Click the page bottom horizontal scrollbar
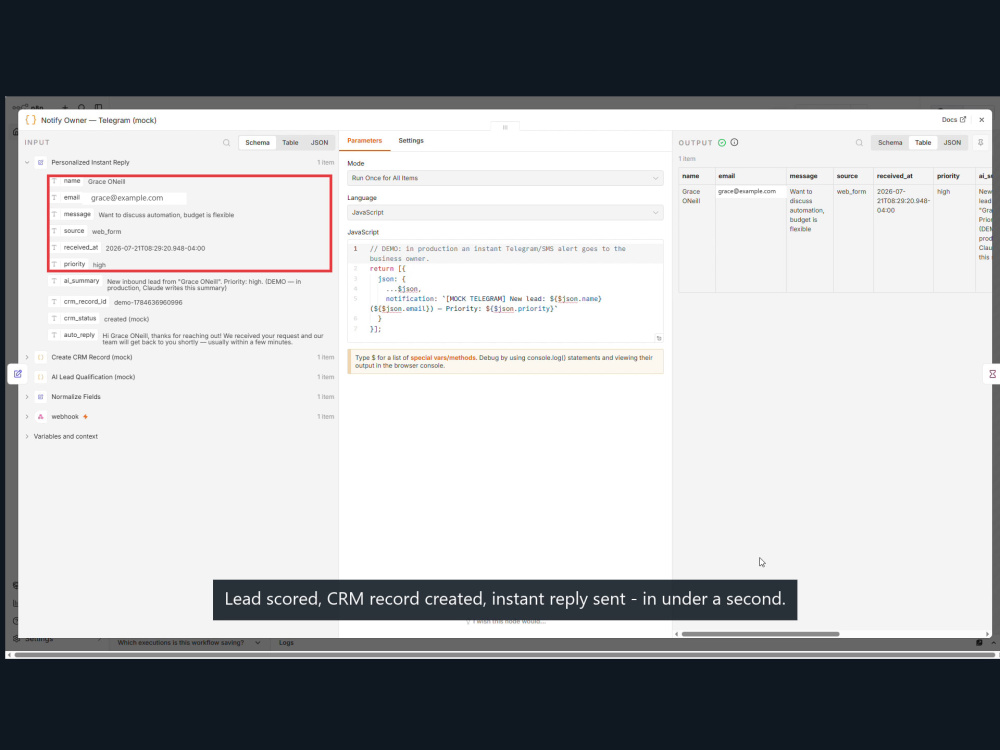 504,655
